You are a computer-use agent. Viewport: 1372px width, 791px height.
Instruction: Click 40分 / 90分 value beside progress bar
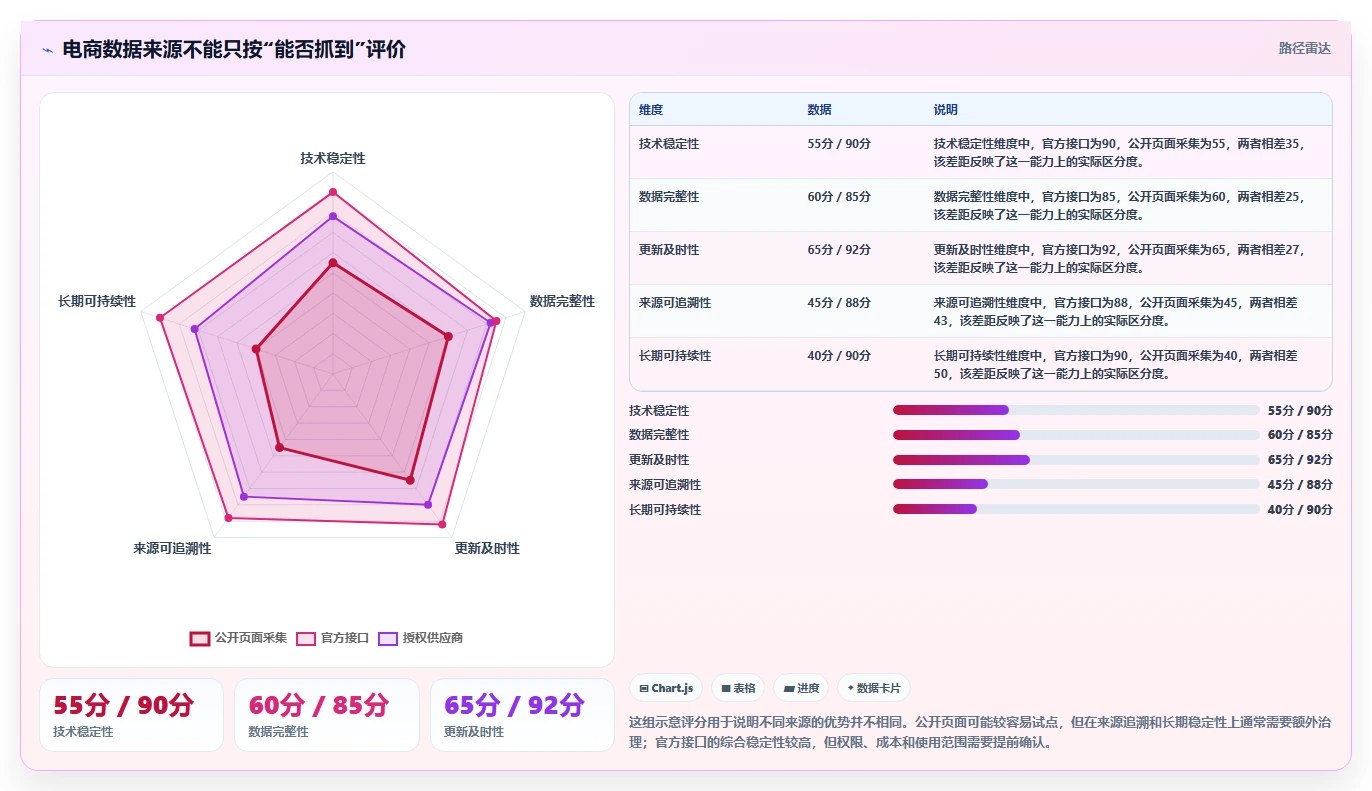pos(1300,510)
